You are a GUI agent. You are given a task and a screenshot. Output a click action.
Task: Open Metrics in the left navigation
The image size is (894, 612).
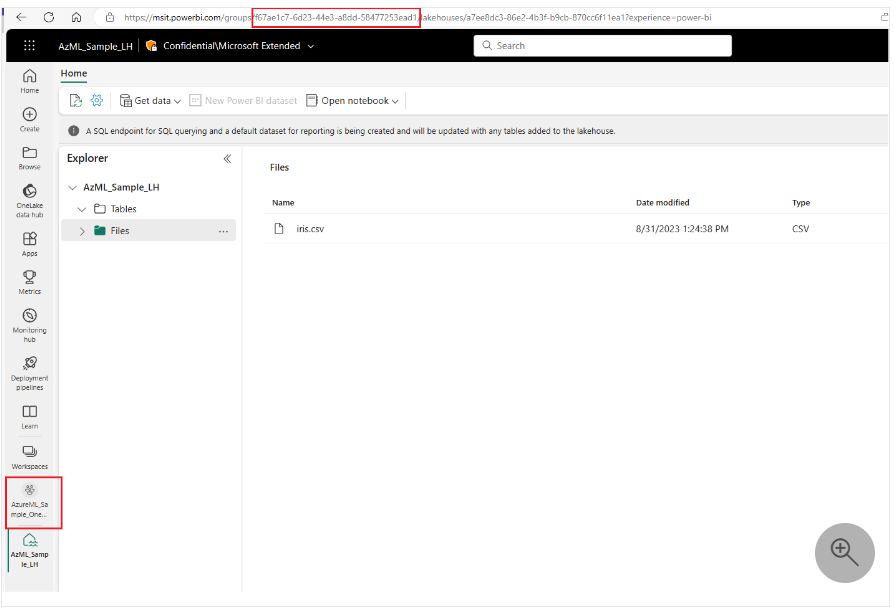tap(30, 282)
